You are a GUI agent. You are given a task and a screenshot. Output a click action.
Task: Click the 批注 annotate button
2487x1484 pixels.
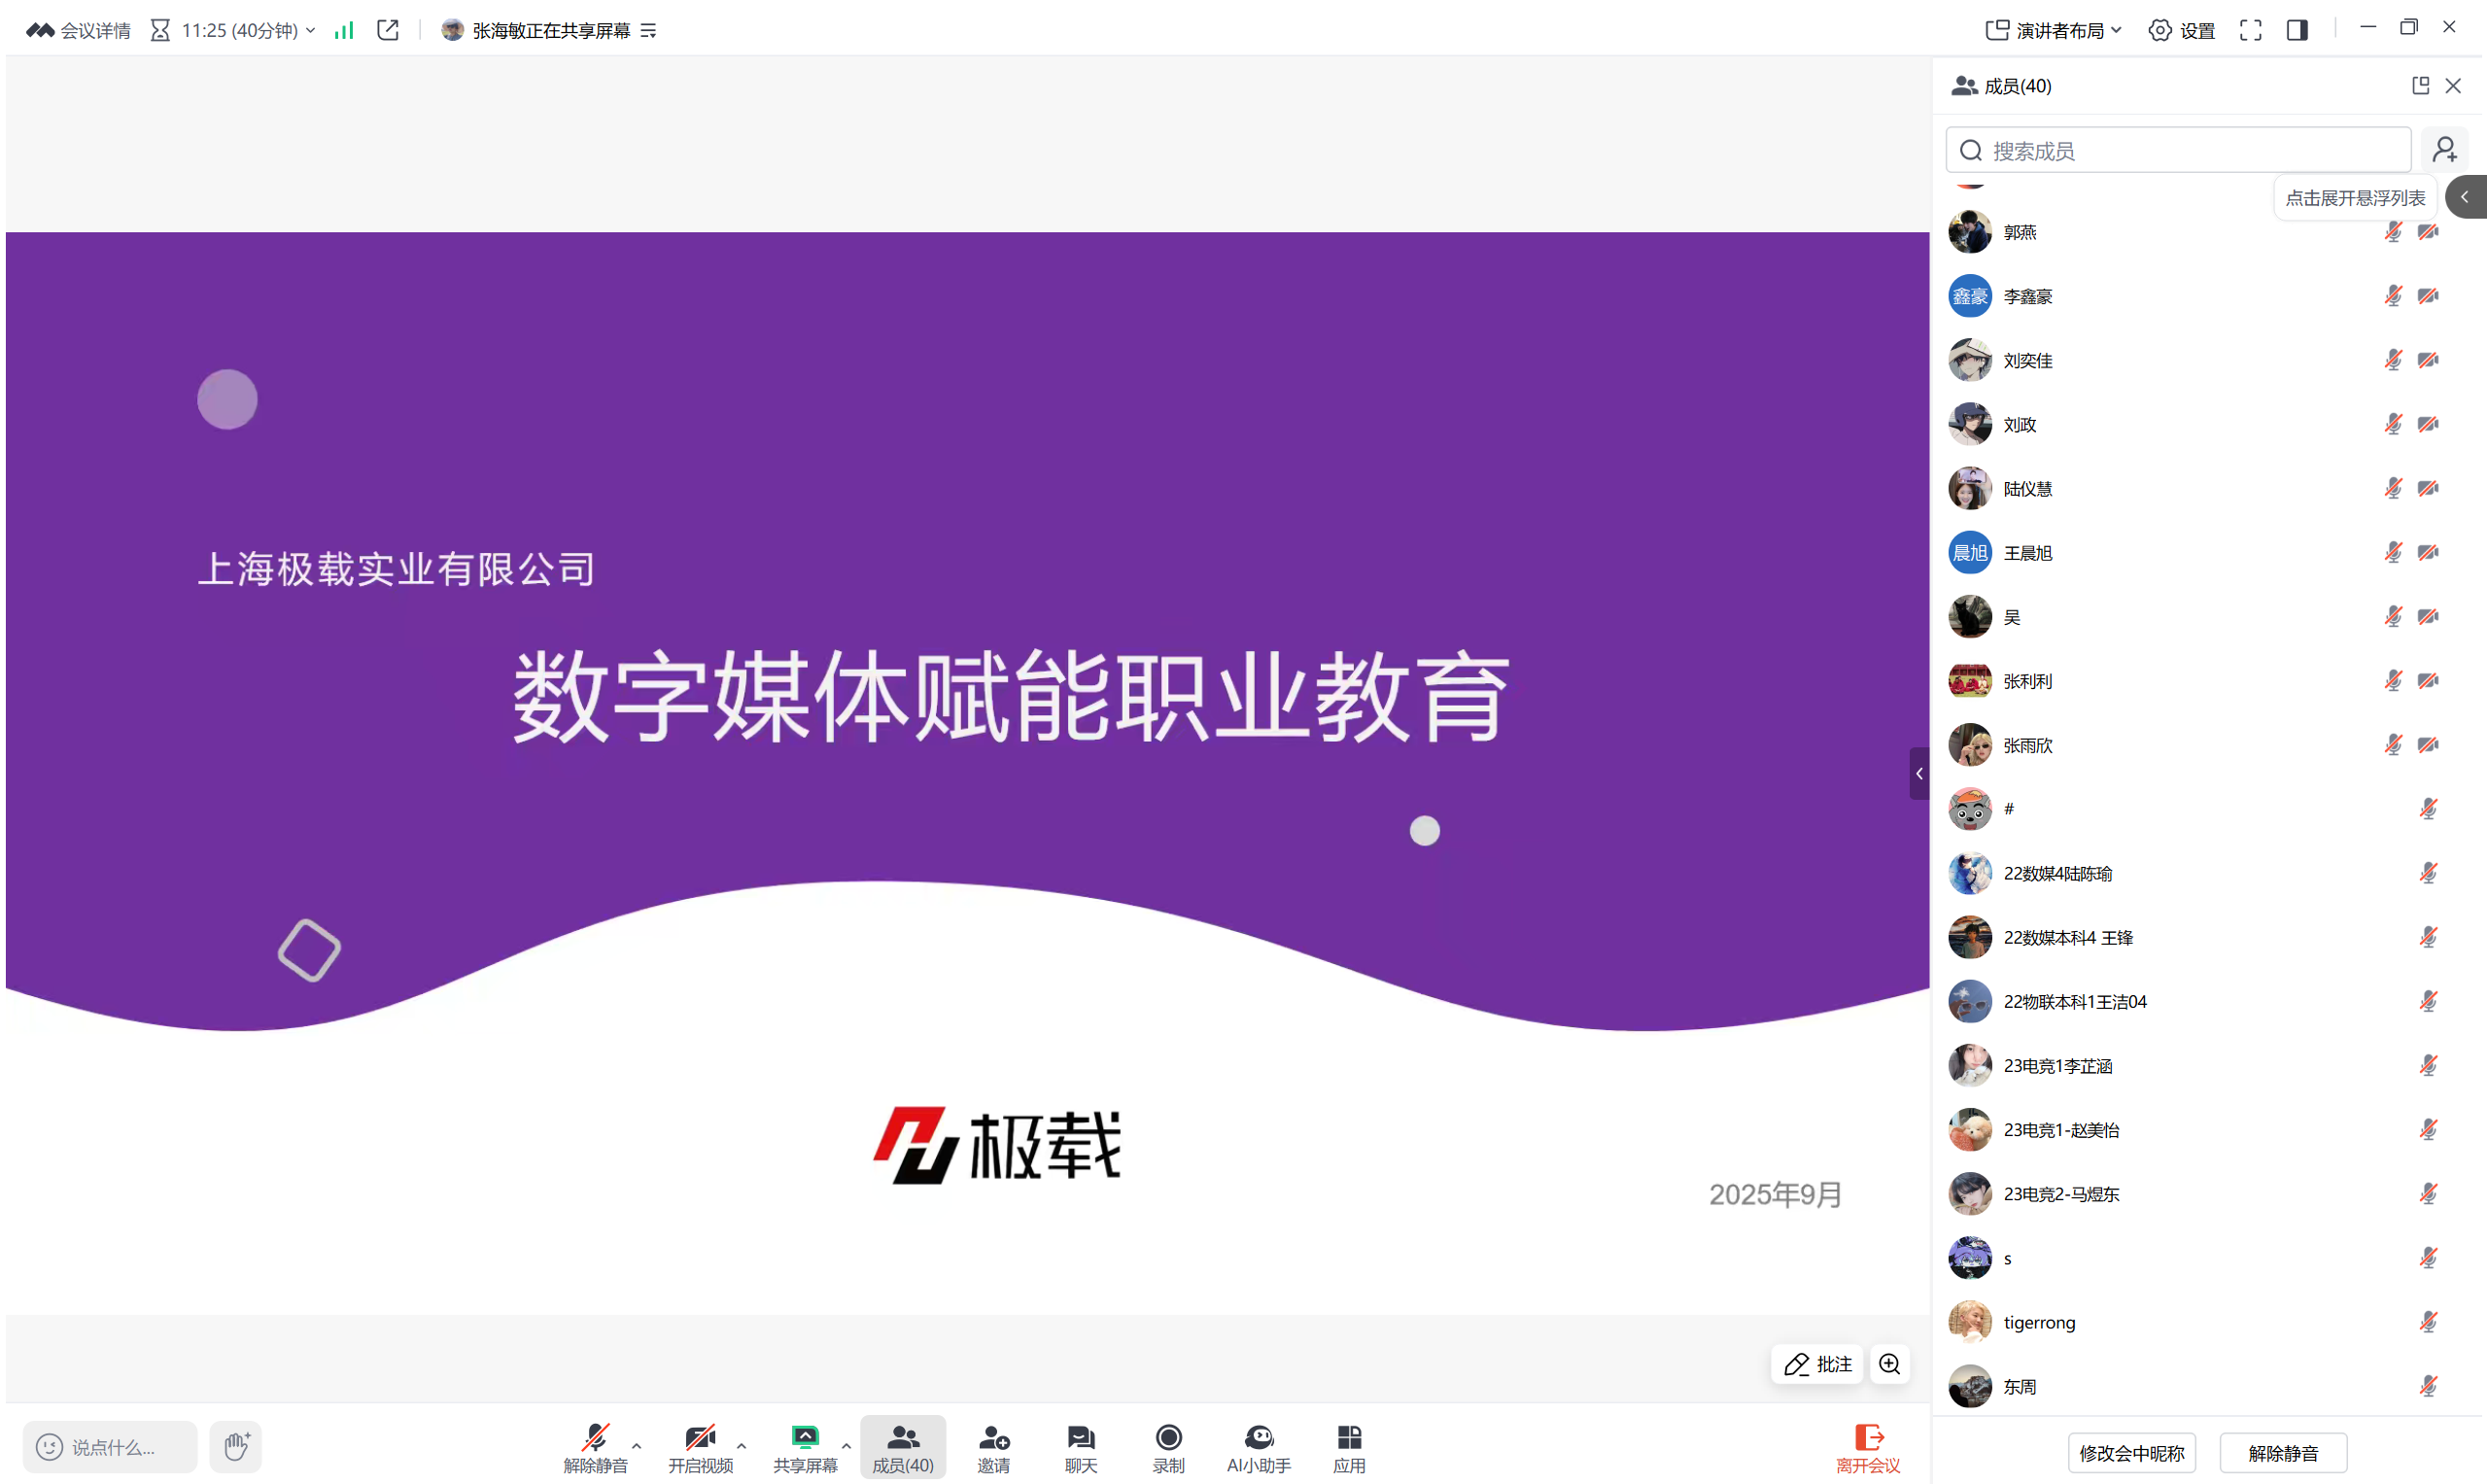[1817, 1364]
